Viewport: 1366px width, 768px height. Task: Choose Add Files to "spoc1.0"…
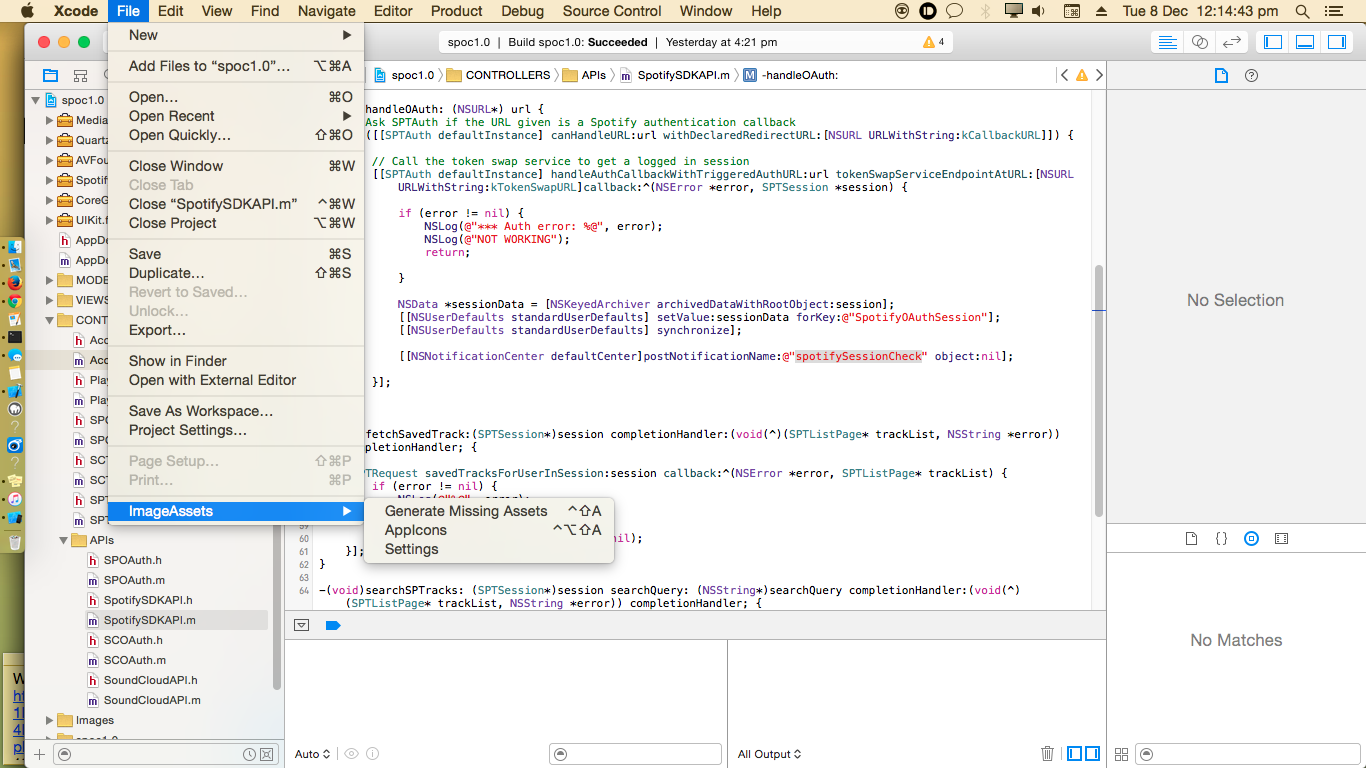pos(236,66)
